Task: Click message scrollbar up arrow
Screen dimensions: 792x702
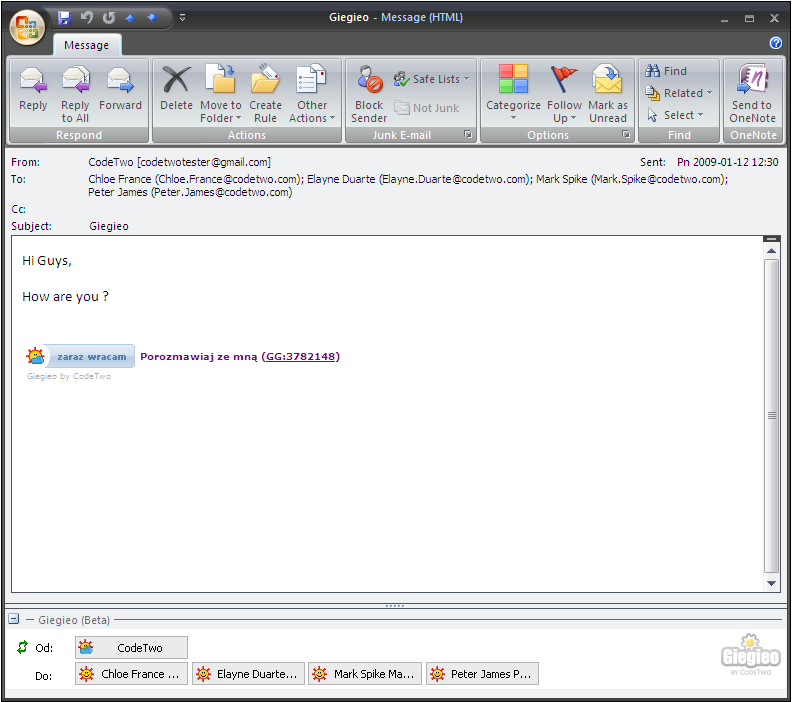Action: coord(771,251)
